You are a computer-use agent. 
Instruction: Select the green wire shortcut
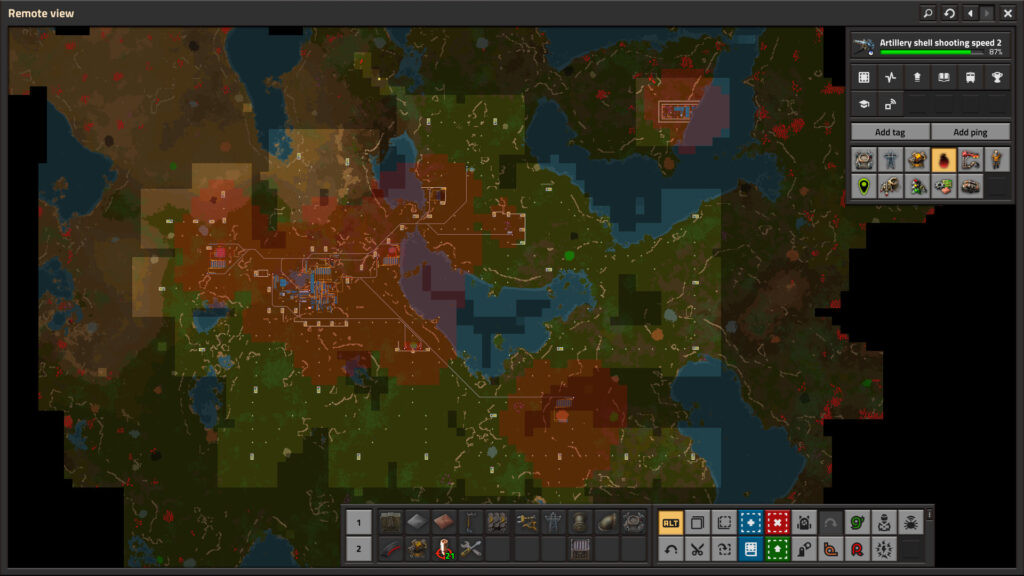(857, 522)
